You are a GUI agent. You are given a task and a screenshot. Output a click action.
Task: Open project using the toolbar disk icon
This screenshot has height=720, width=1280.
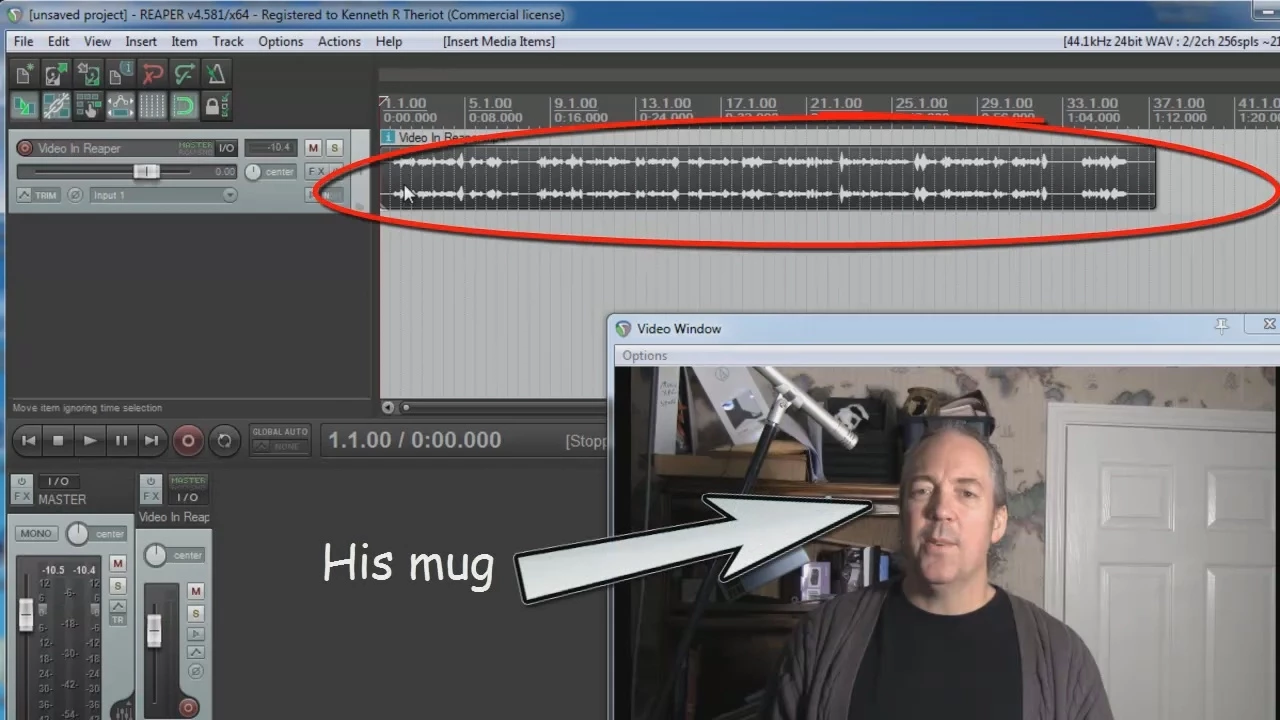(56, 74)
